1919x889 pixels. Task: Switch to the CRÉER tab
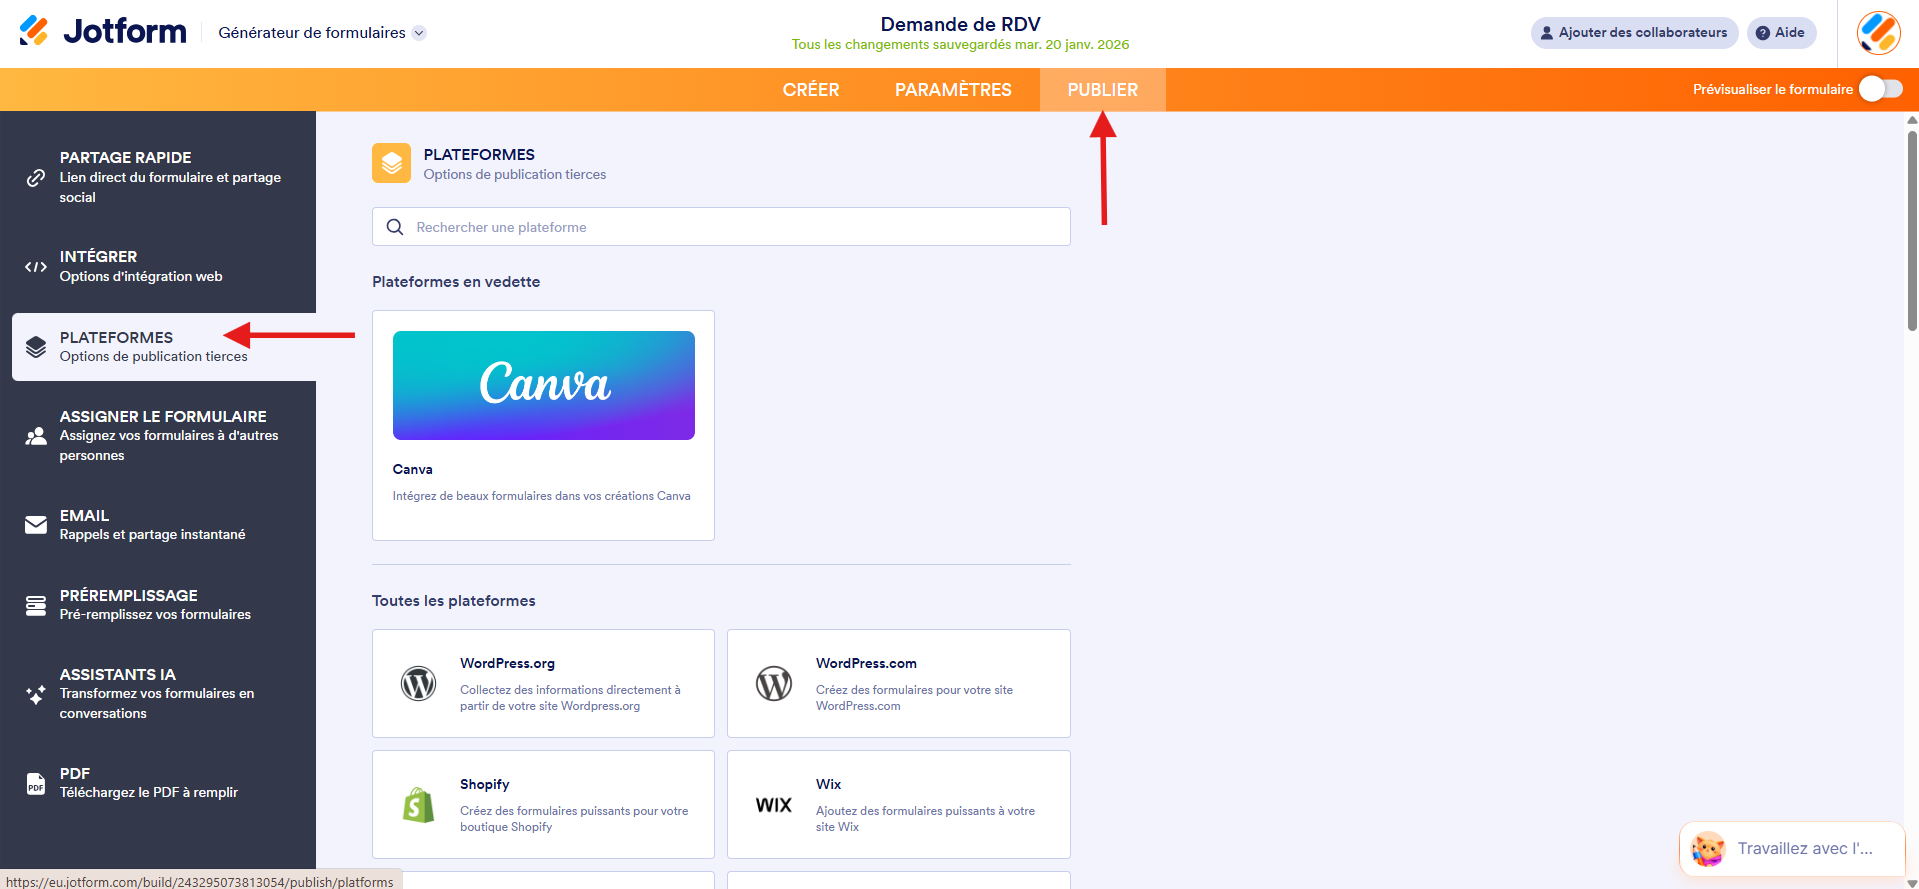tap(811, 90)
